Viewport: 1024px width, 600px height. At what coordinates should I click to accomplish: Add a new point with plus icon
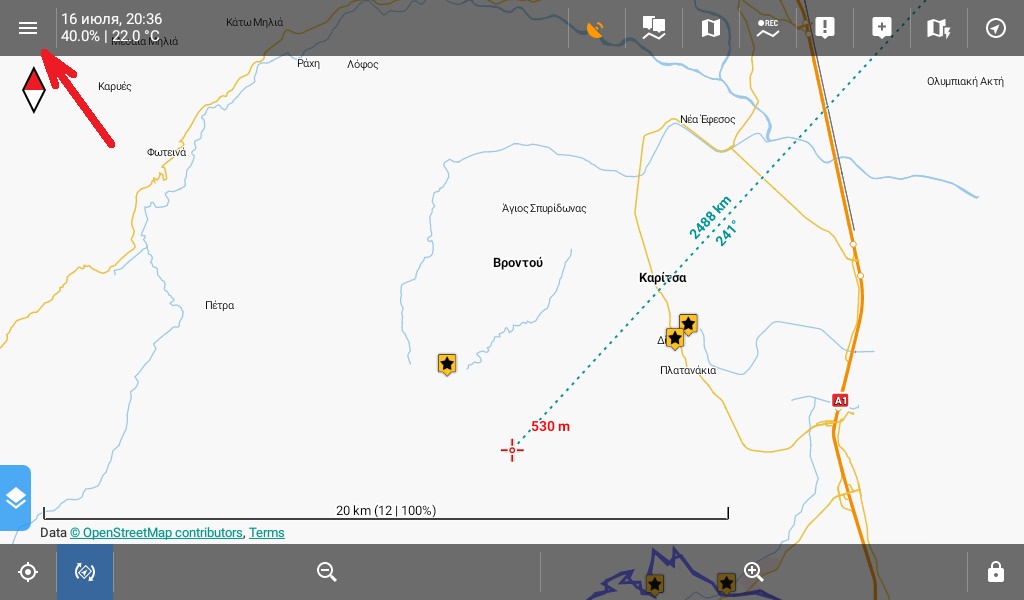[881, 28]
